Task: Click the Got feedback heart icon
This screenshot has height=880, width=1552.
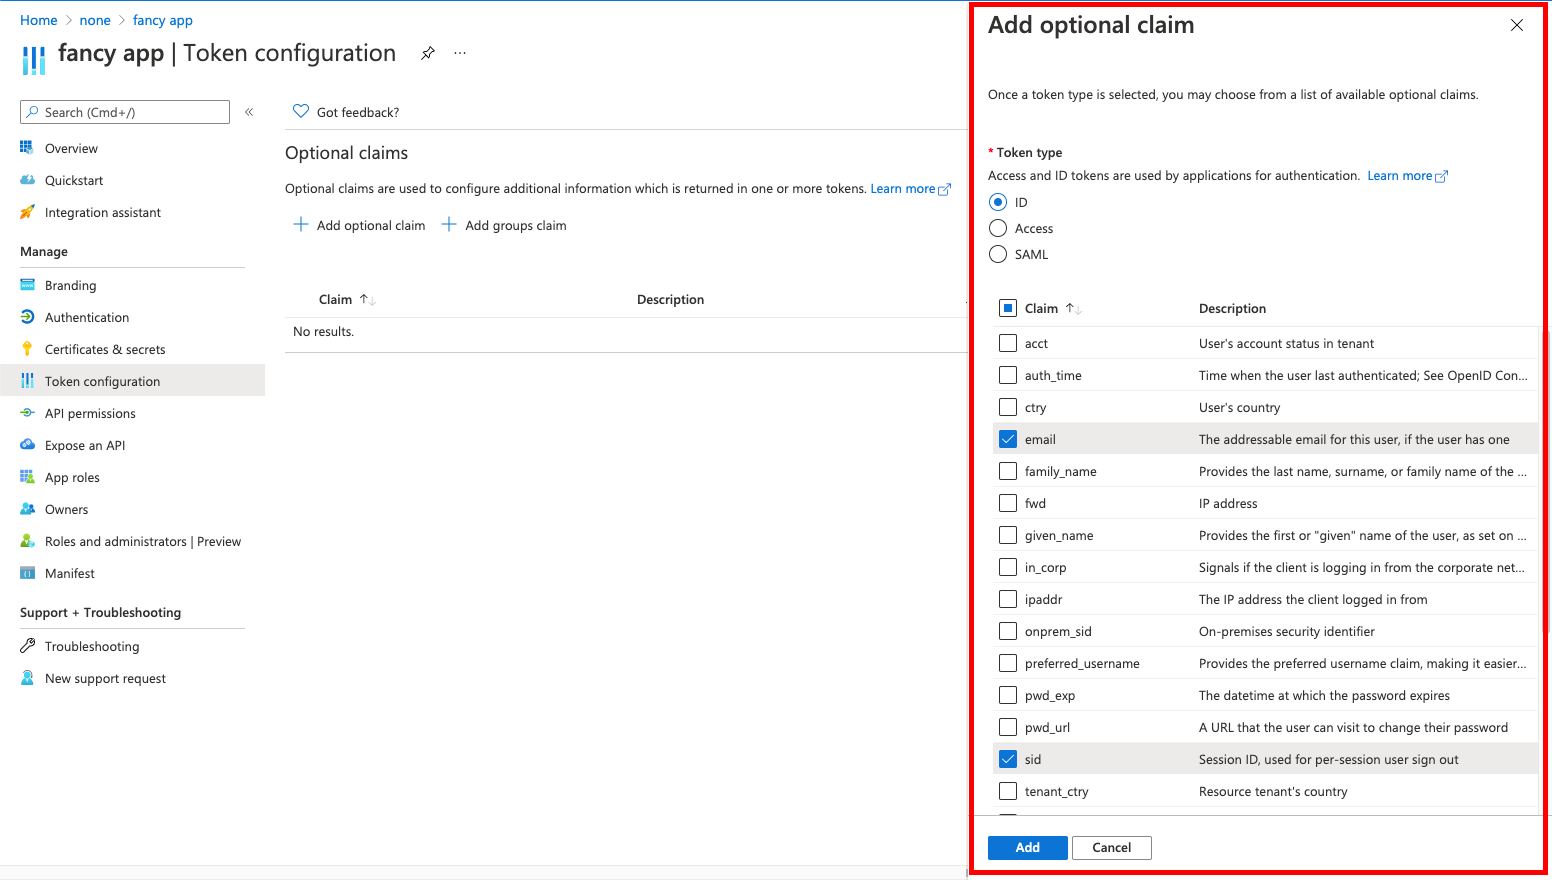Action: [x=301, y=111]
